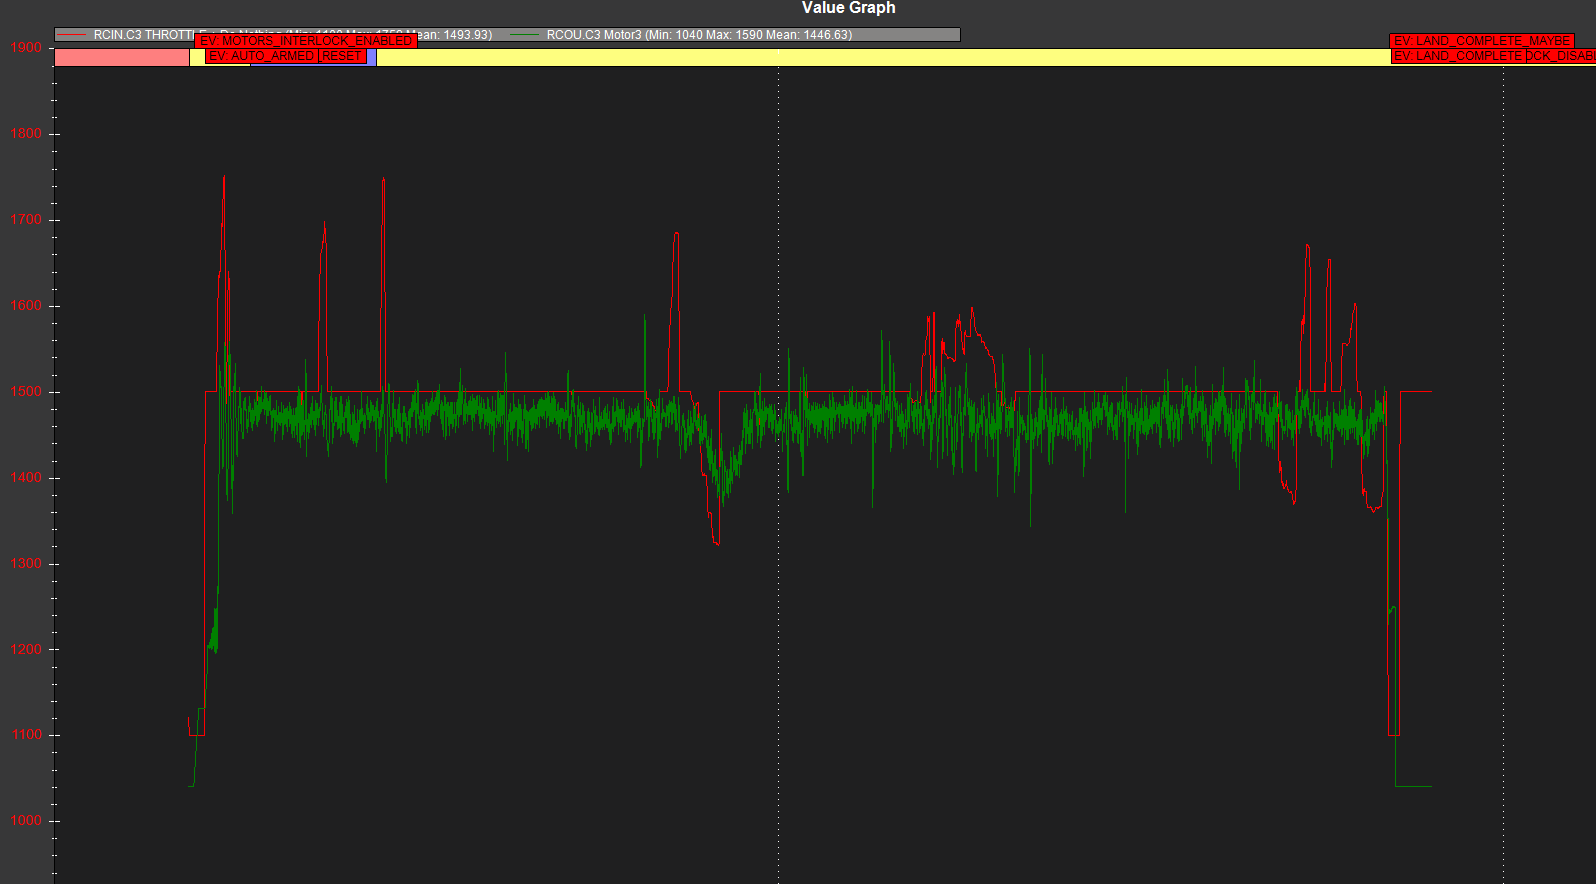Click the EV: AUTO_ARMED event label
This screenshot has height=884, width=1596.
pyautogui.click(x=262, y=56)
